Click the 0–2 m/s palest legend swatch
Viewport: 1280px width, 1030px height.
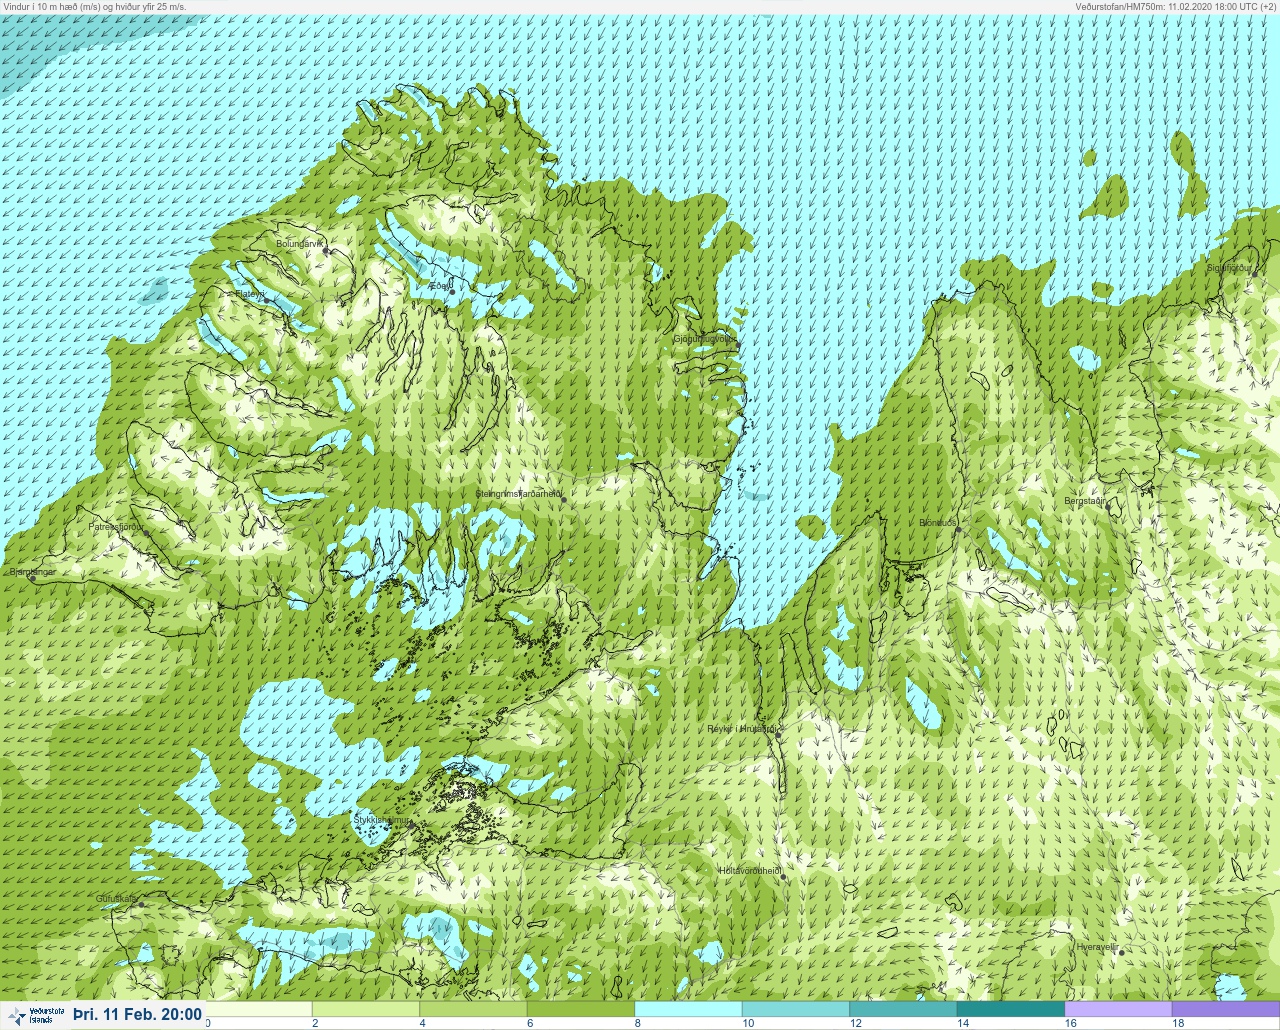point(259,1009)
